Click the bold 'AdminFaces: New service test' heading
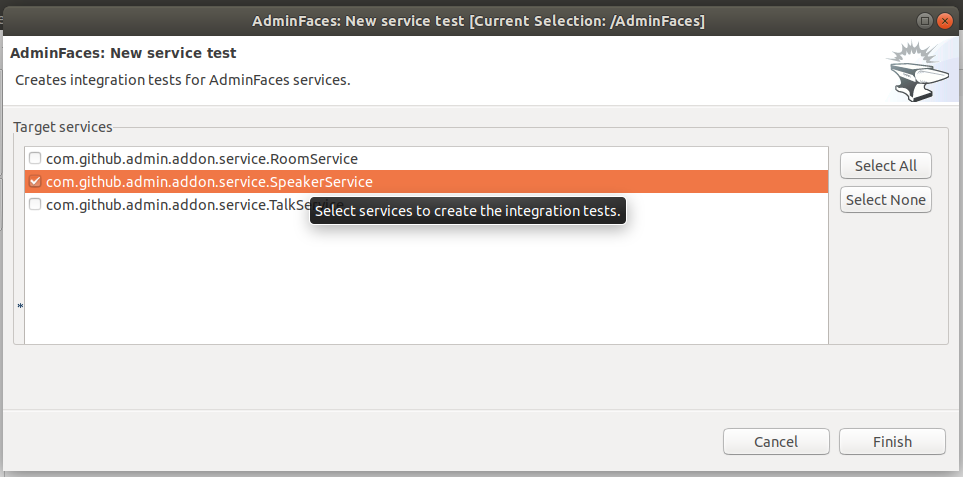Image resolution: width=963 pixels, height=477 pixels. click(x=123, y=53)
